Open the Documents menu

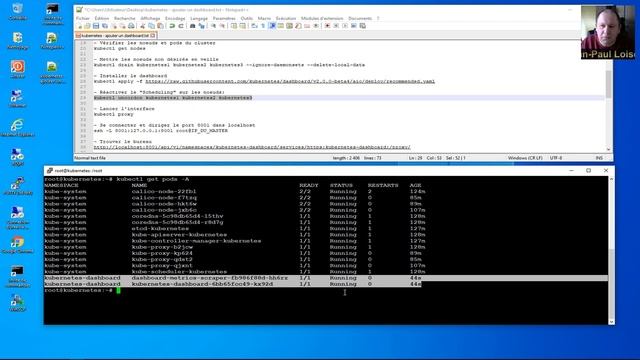point(360,18)
